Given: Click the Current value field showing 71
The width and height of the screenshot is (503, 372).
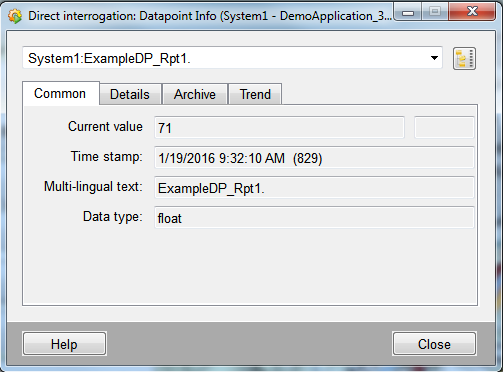Looking at the screenshot, I should [279, 127].
